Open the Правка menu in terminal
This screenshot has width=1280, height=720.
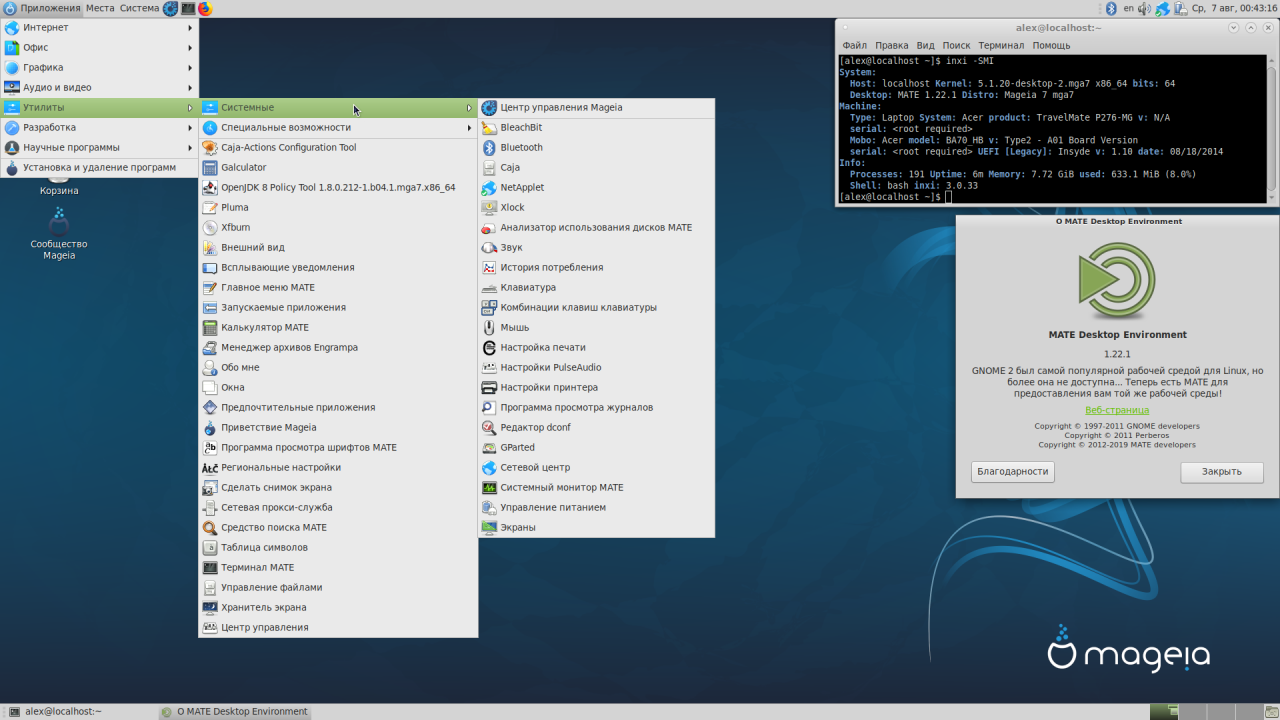(891, 45)
